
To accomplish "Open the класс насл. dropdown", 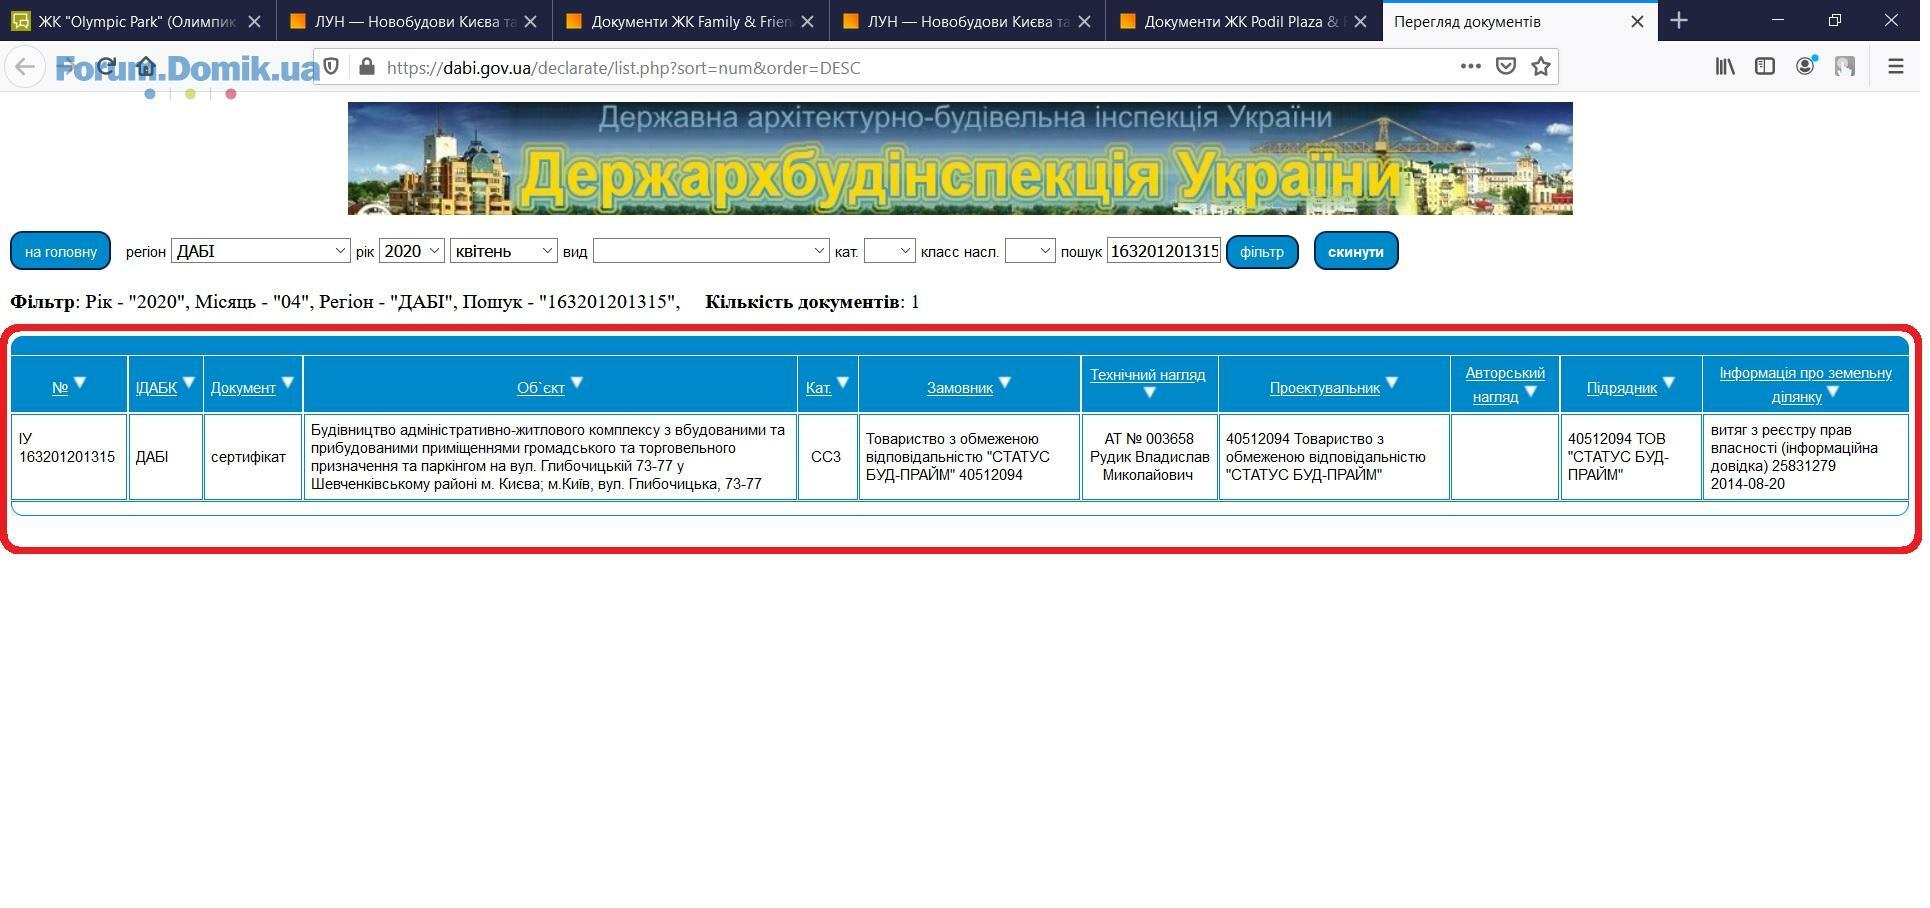I will click(x=1030, y=251).
